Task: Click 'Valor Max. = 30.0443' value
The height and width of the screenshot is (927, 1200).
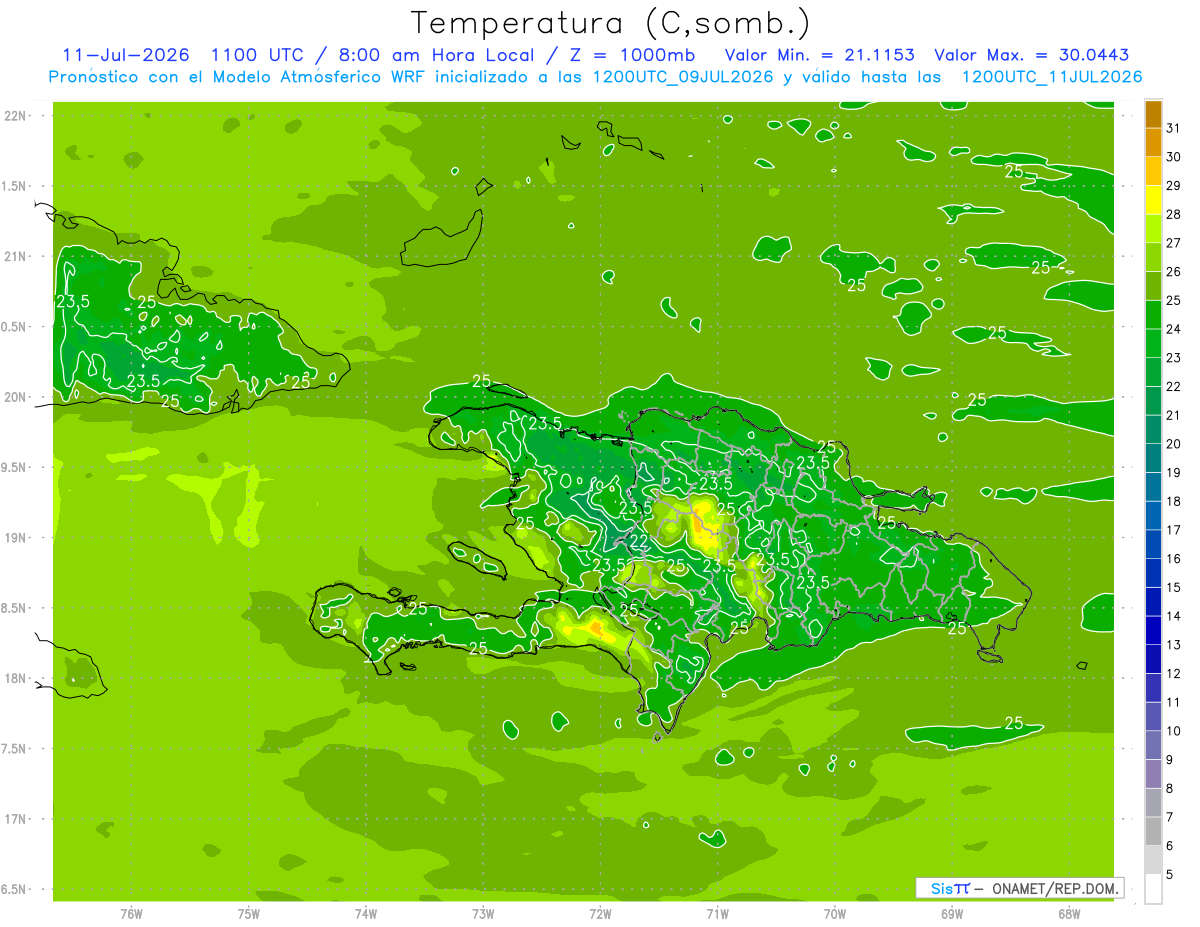Action: (x=1031, y=56)
